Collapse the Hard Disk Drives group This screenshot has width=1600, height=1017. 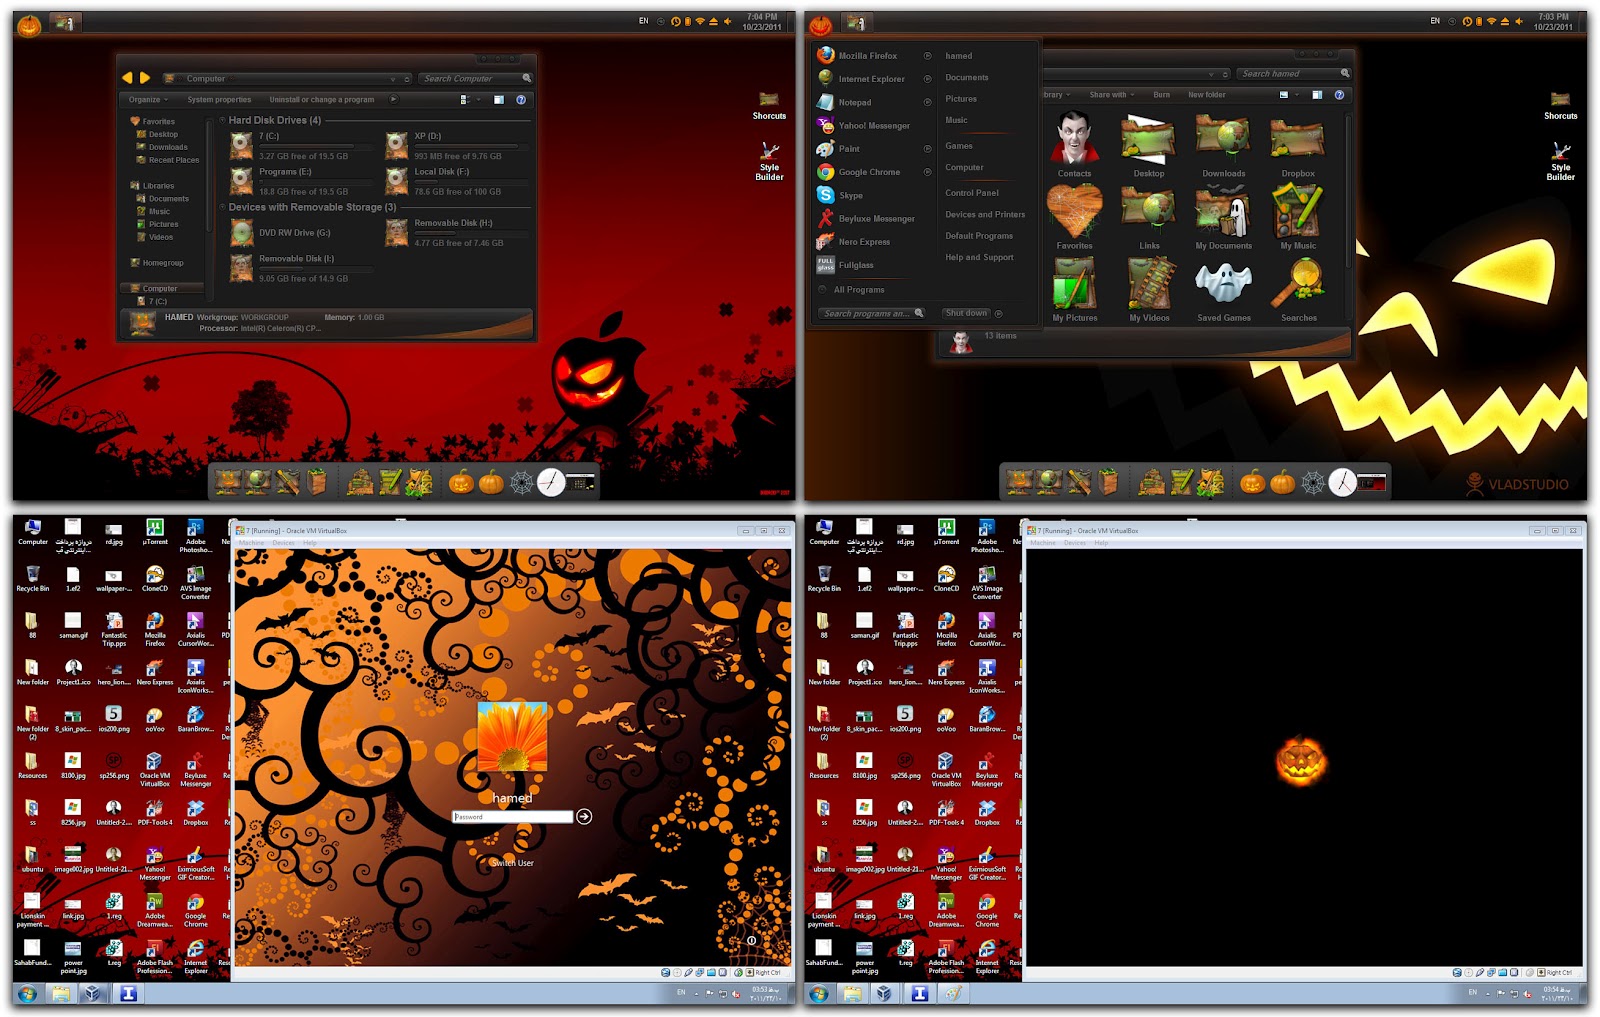pos(223,120)
